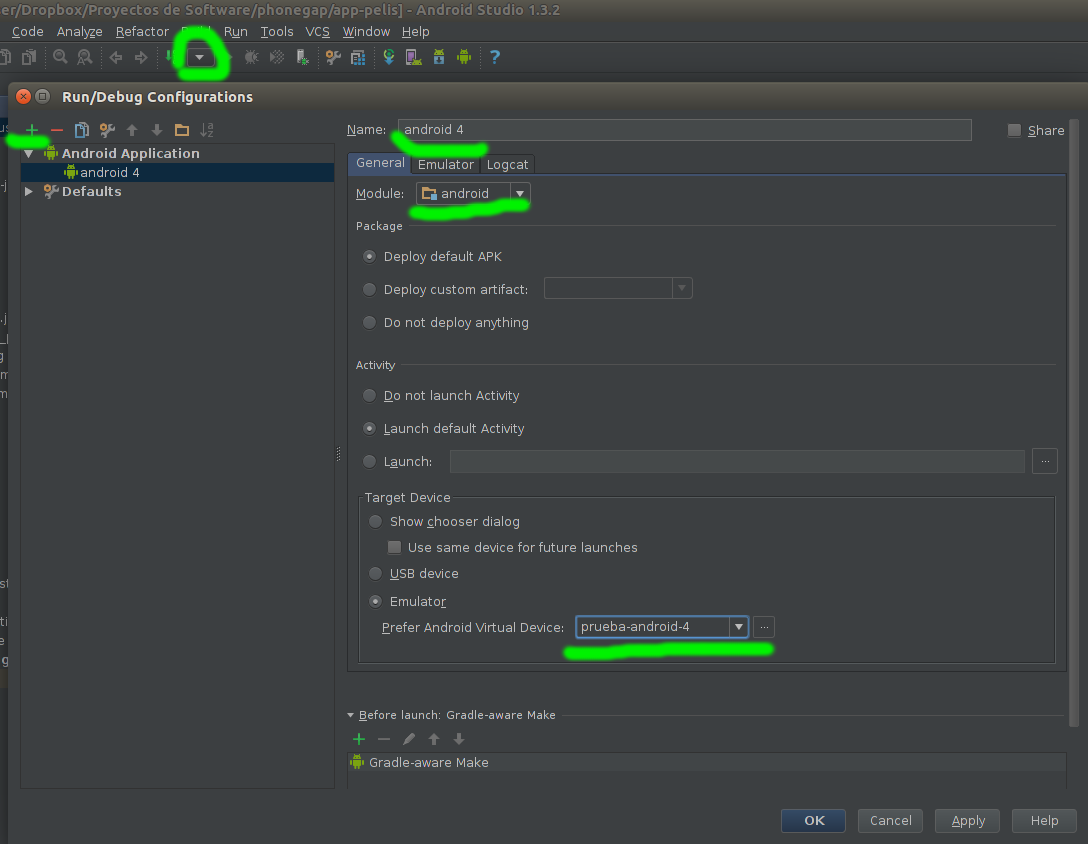This screenshot has width=1088, height=844.
Task: Select the USB device radio button
Action: (376, 574)
